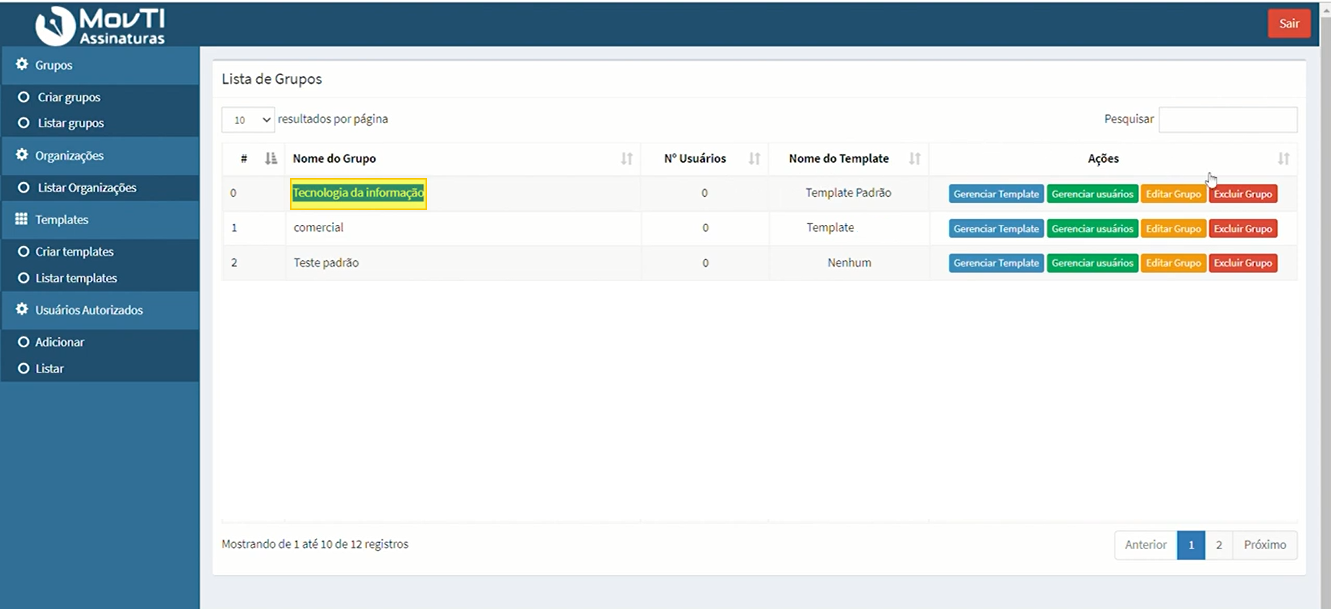Select pagination page 1
Image resolution: width=1331 pixels, height=609 pixels.
1191,545
